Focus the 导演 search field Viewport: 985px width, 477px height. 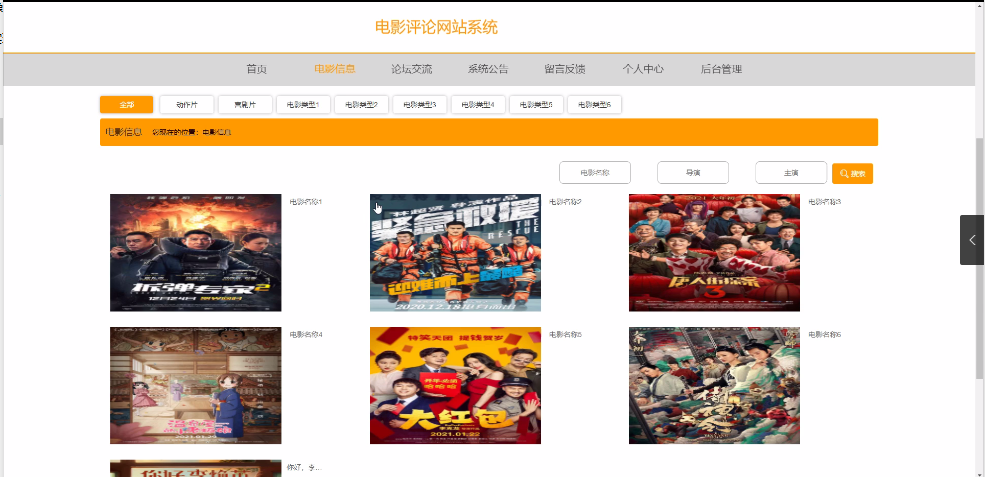click(x=693, y=173)
